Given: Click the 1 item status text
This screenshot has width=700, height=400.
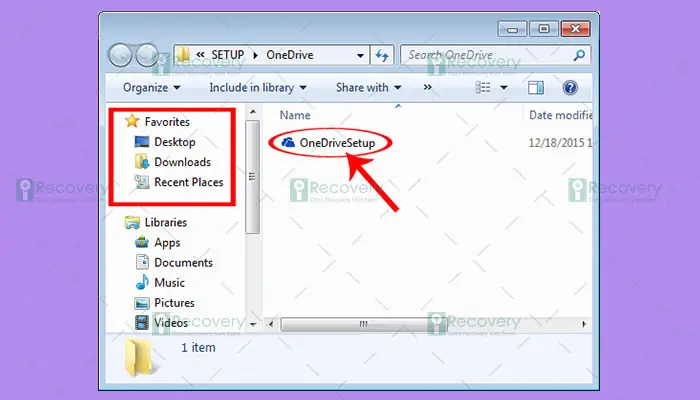Looking at the screenshot, I should tap(198, 347).
